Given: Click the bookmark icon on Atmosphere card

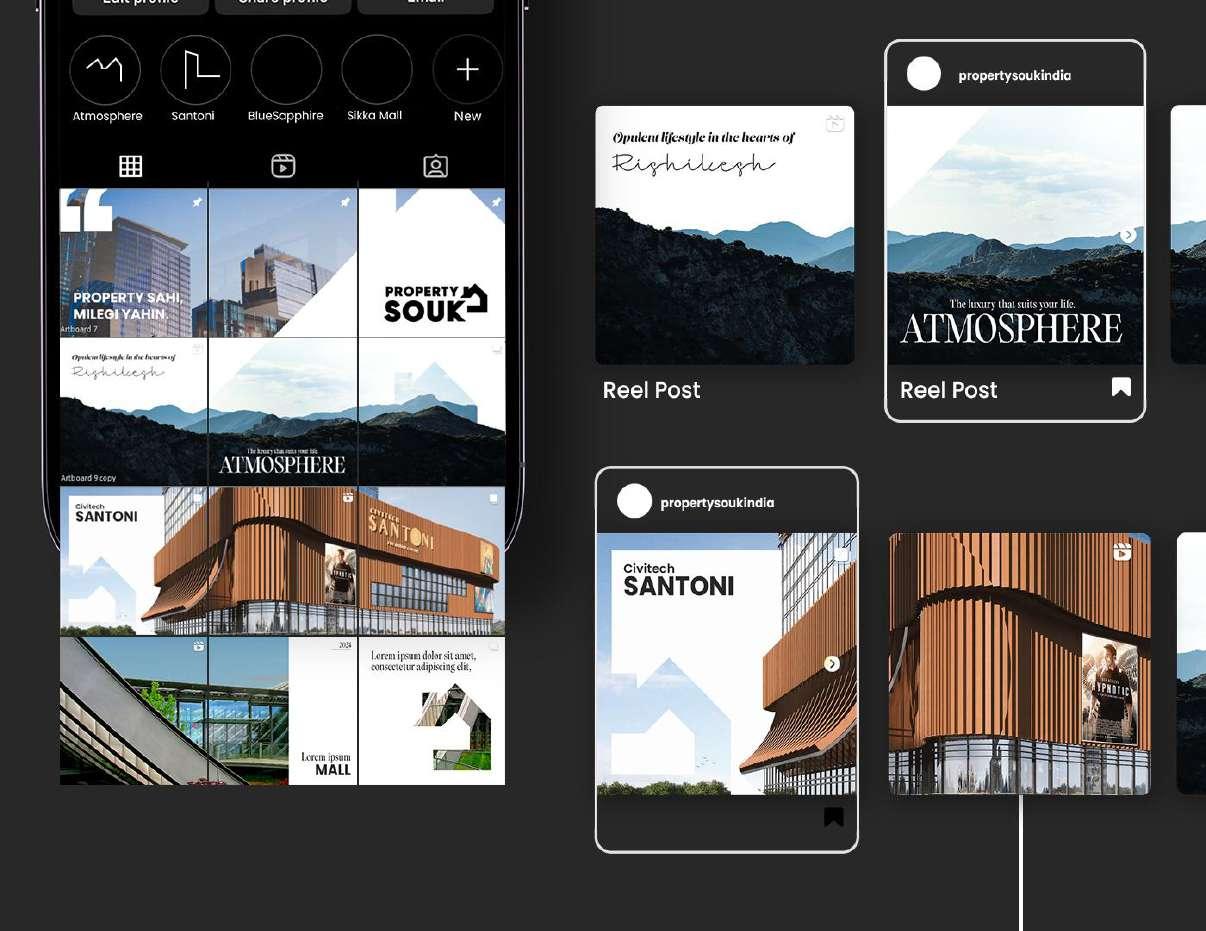Looking at the screenshot, I should pos(1121,387).
